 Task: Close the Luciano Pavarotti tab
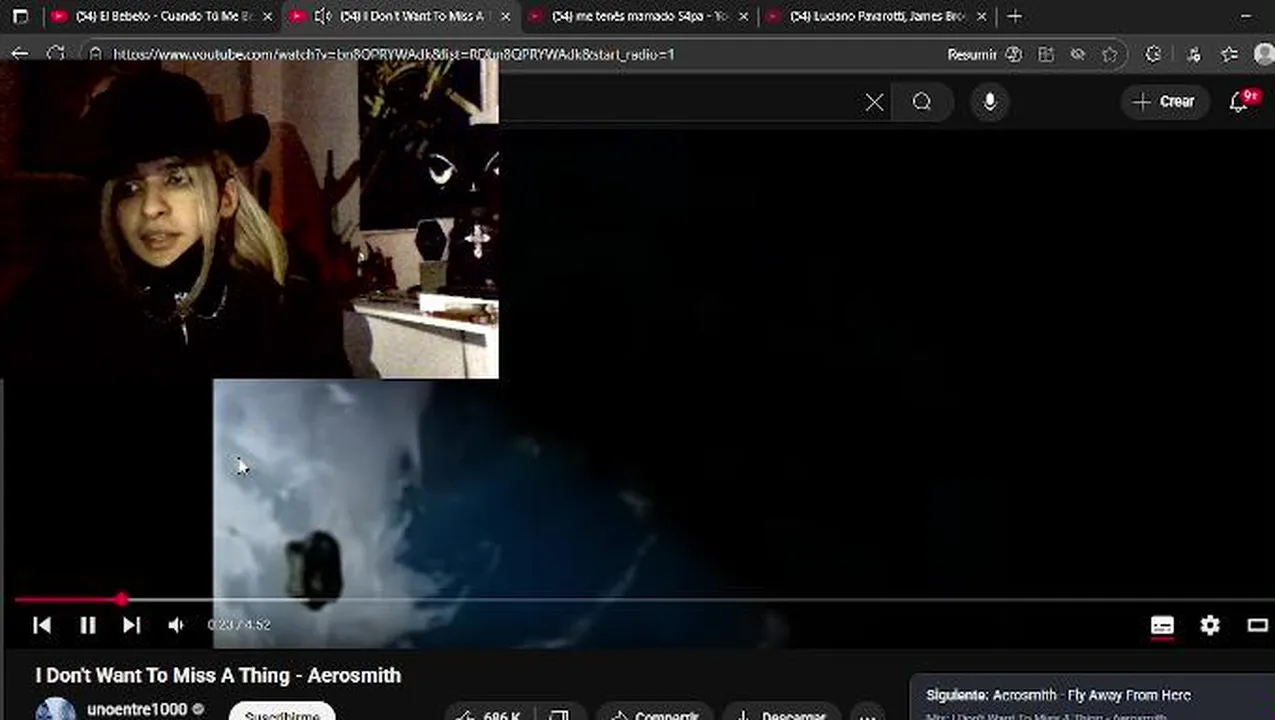(x=982, y=17)
